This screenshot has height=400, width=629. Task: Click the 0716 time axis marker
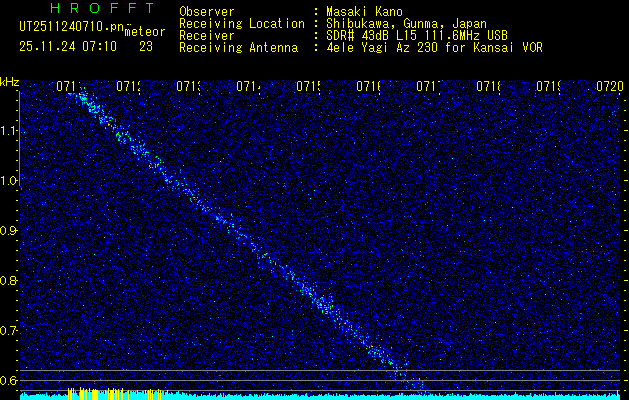(x=369, y=87)
